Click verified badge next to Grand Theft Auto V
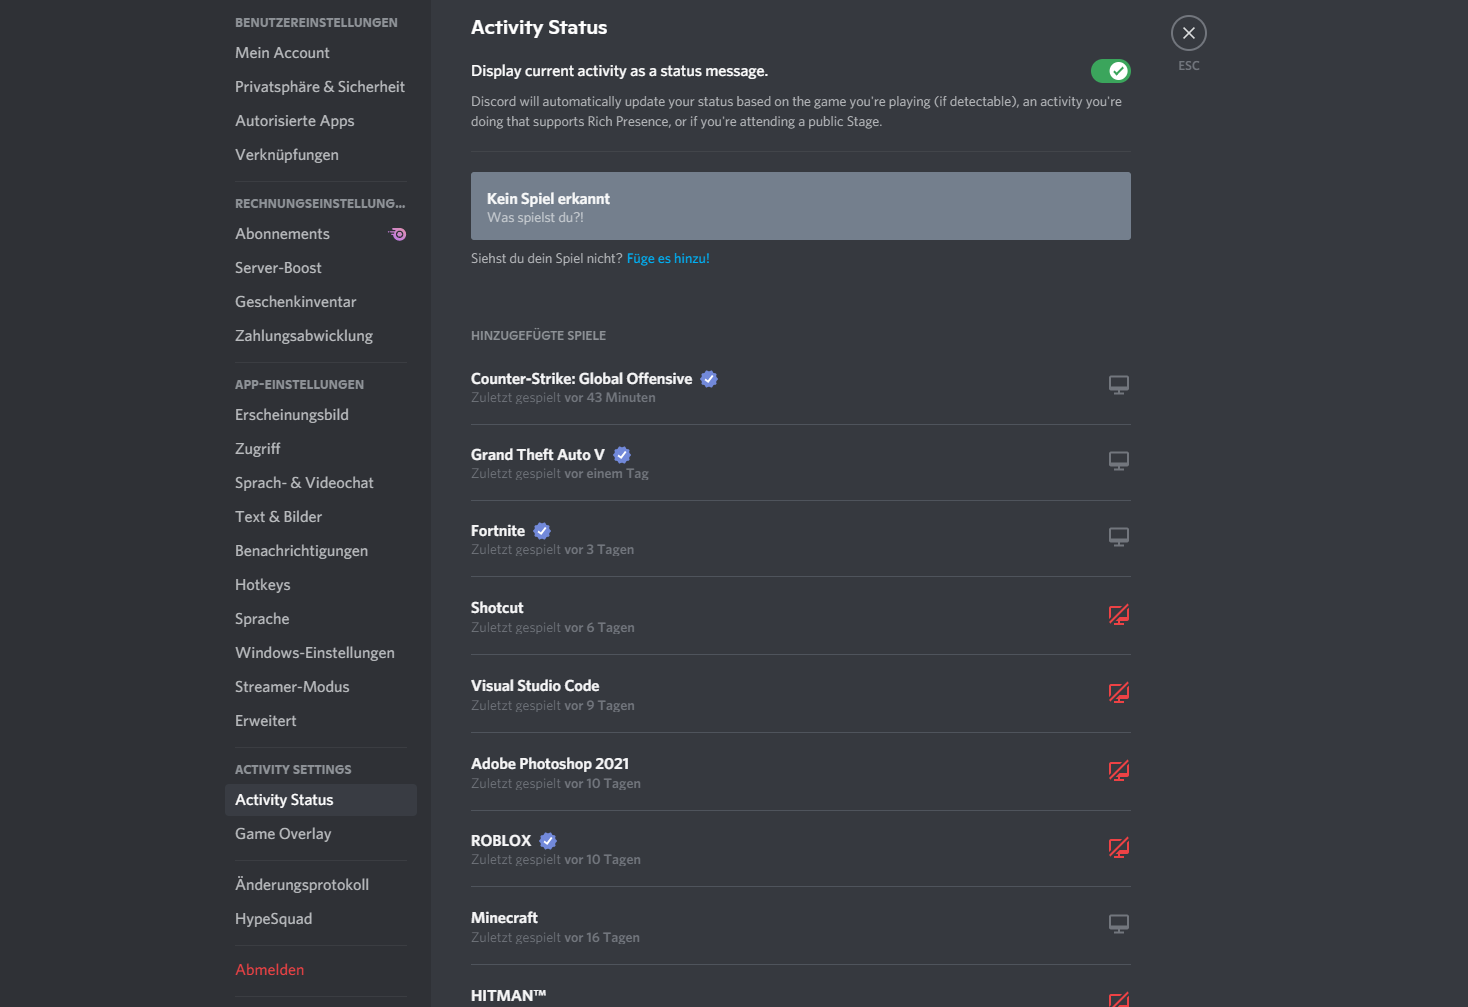The height and width of the screenshot is (1007, 1468). coord(622,455)
